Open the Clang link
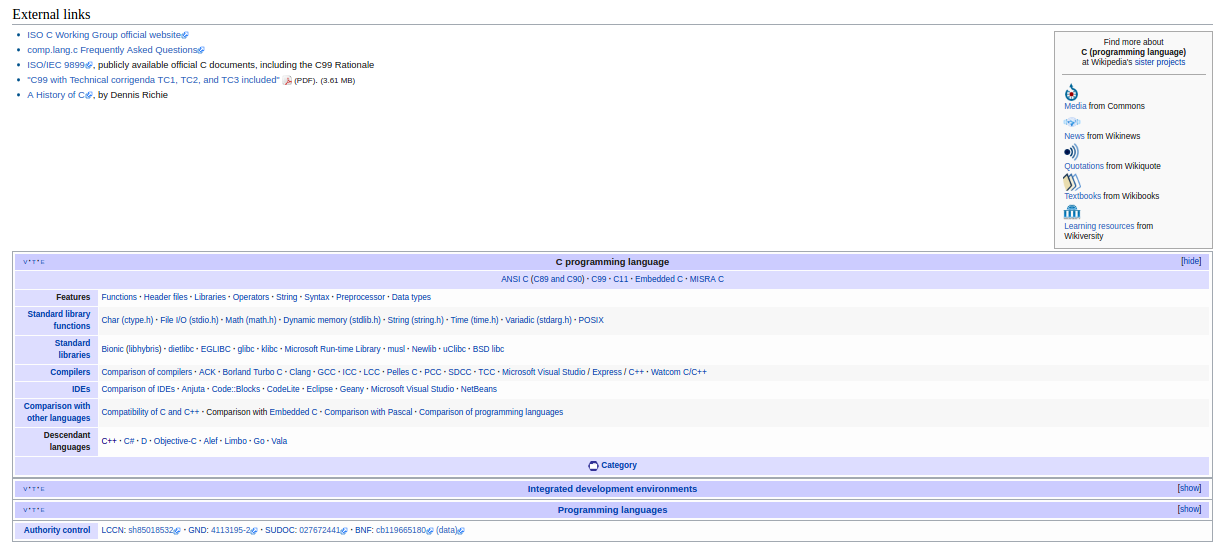The height and width of the screenshot is (552, 1225). 300,372
